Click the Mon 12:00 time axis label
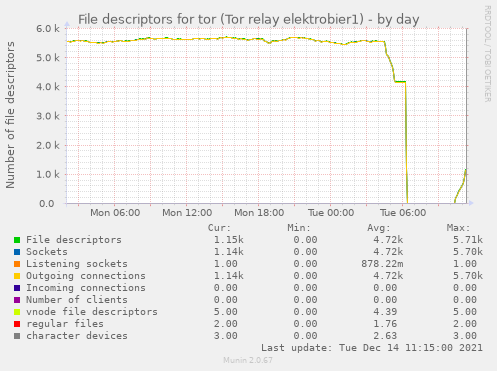The image size is (497, 371). [x=187, y=213]
